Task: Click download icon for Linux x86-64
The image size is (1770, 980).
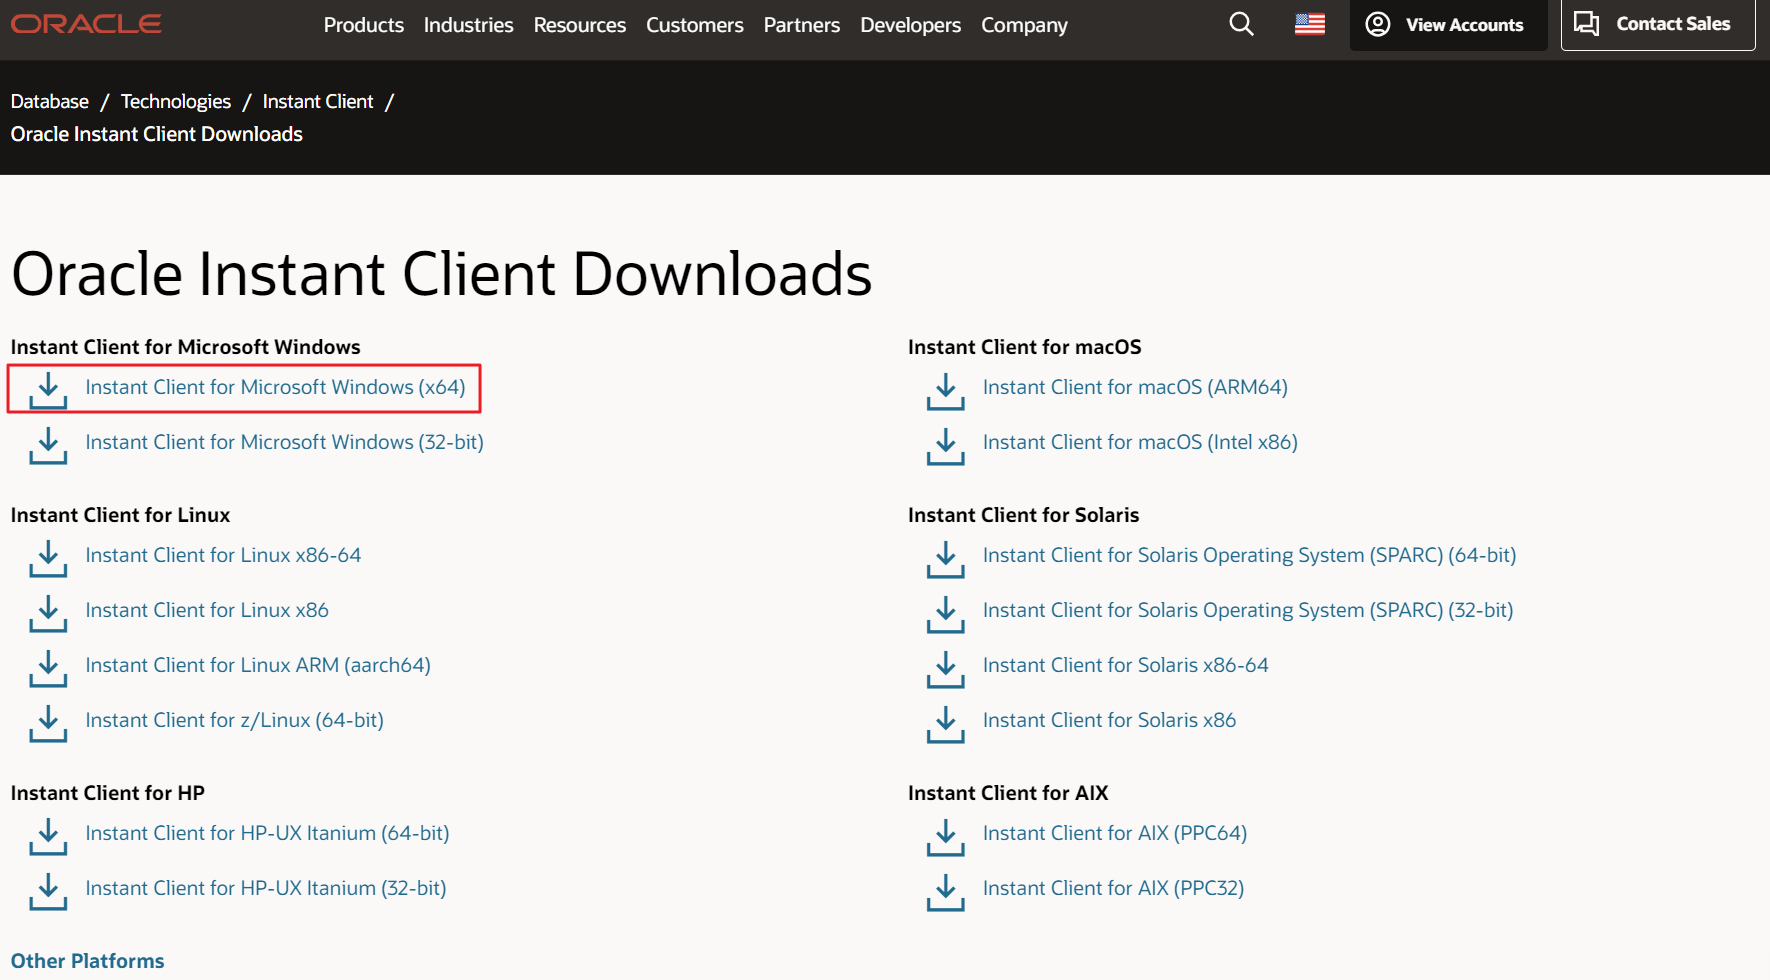Action: [48, 559]
